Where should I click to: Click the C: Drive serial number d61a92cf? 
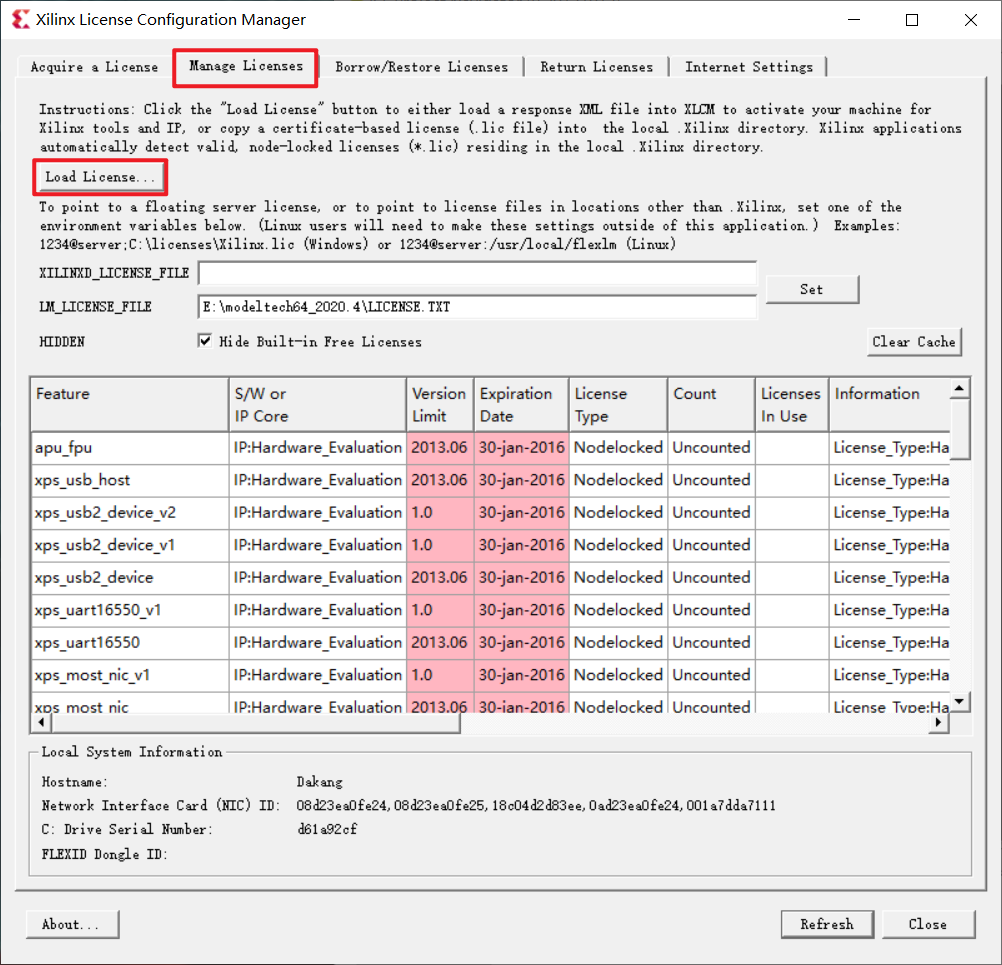[327, 829]
